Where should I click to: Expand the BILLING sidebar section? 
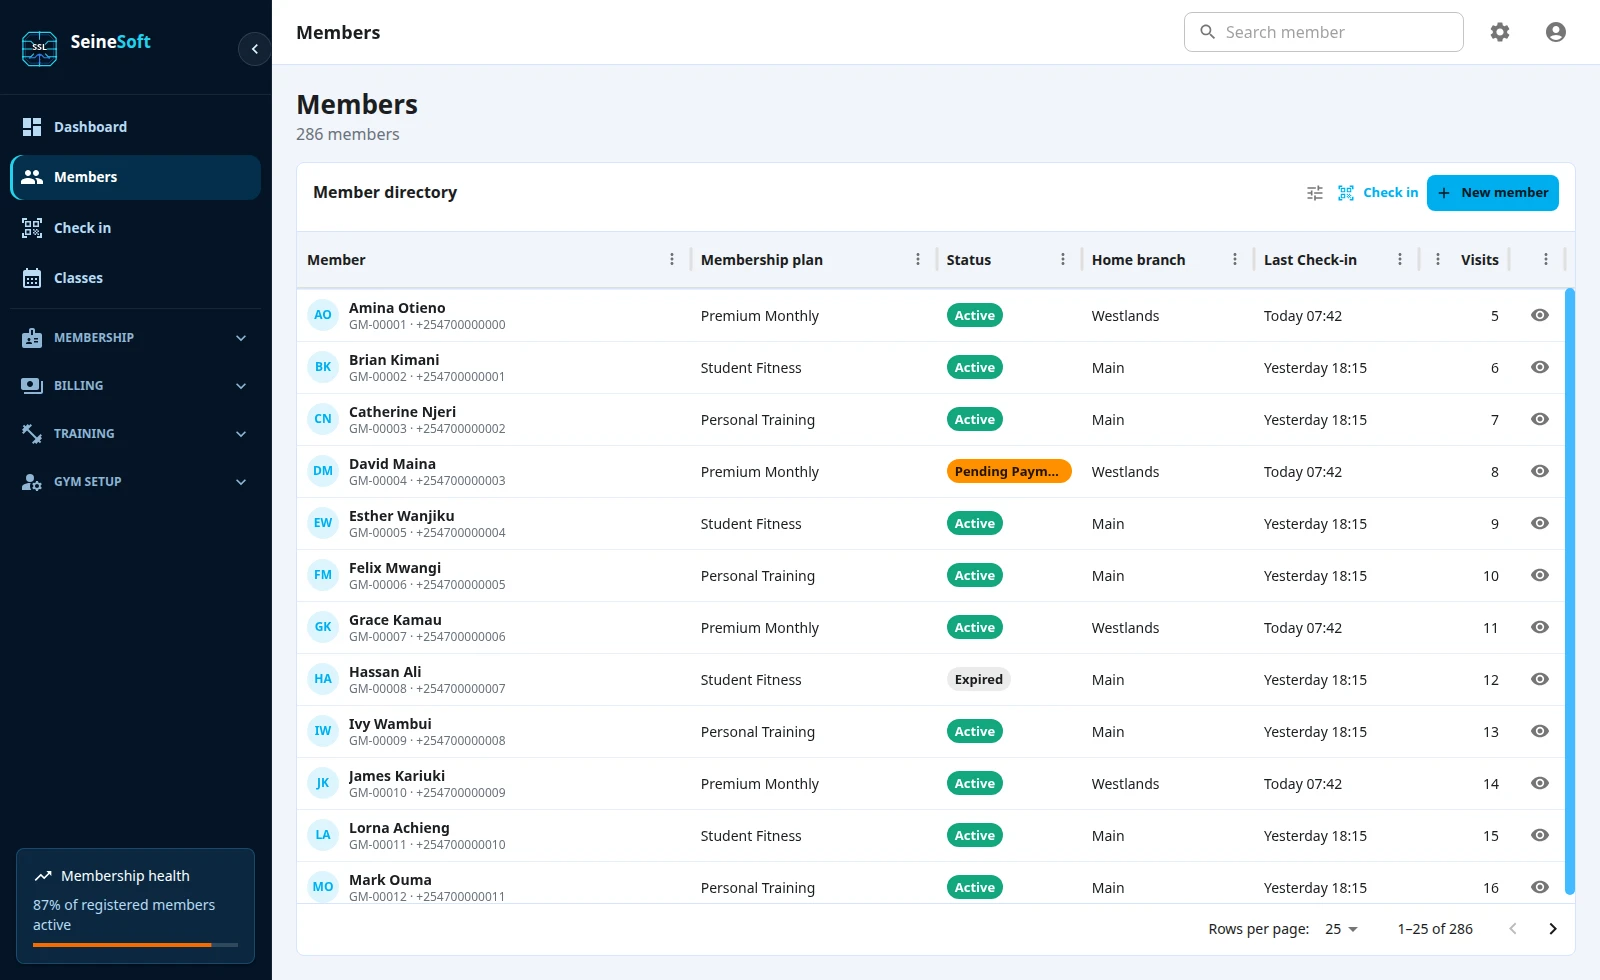coord(136,386)
